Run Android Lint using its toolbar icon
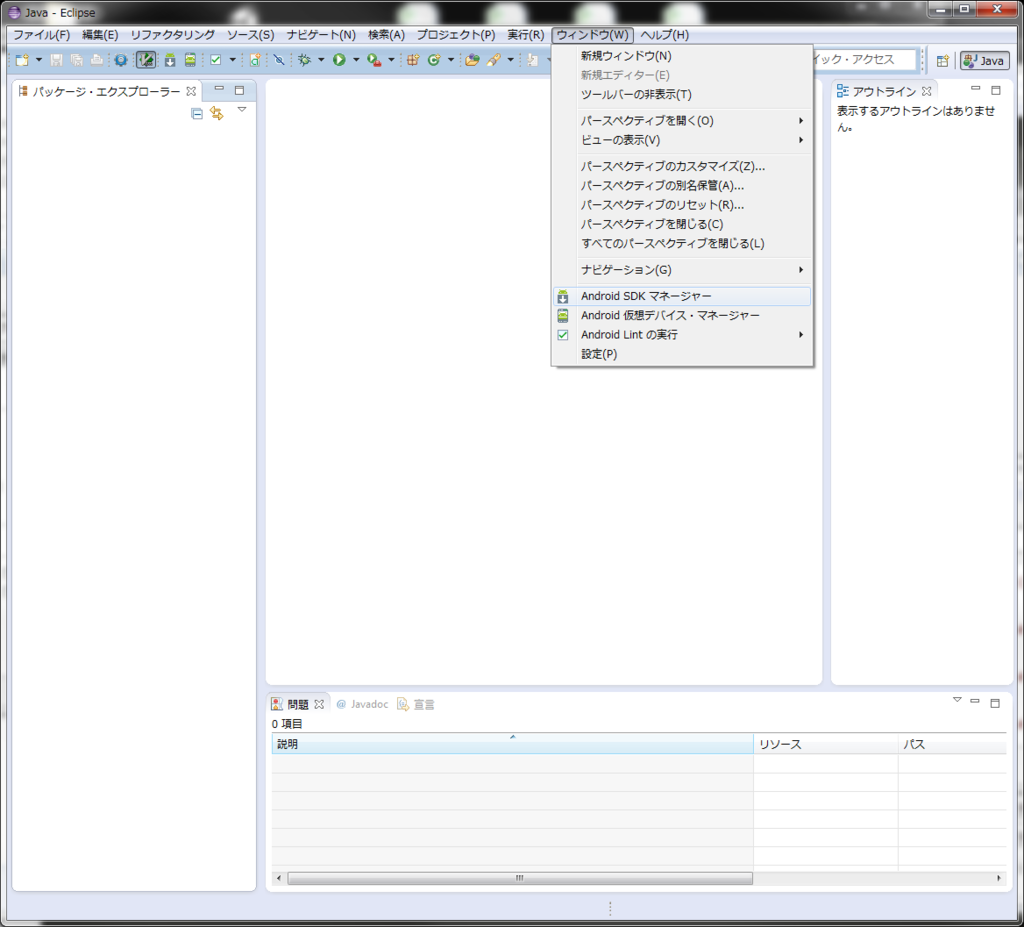The width and height of the screenshot is (1024, 927). click(215, 61)
